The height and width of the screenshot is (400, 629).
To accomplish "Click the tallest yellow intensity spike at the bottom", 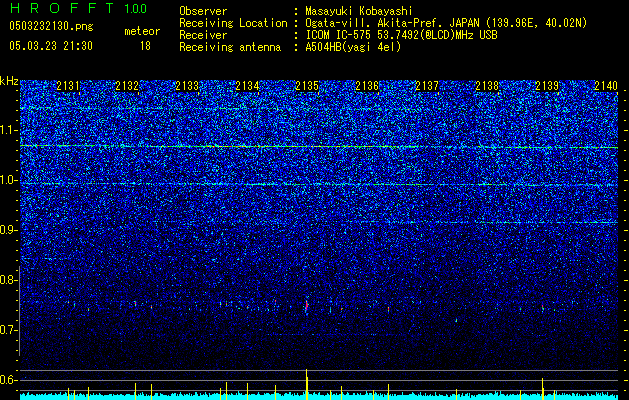I will pos(306,384).
